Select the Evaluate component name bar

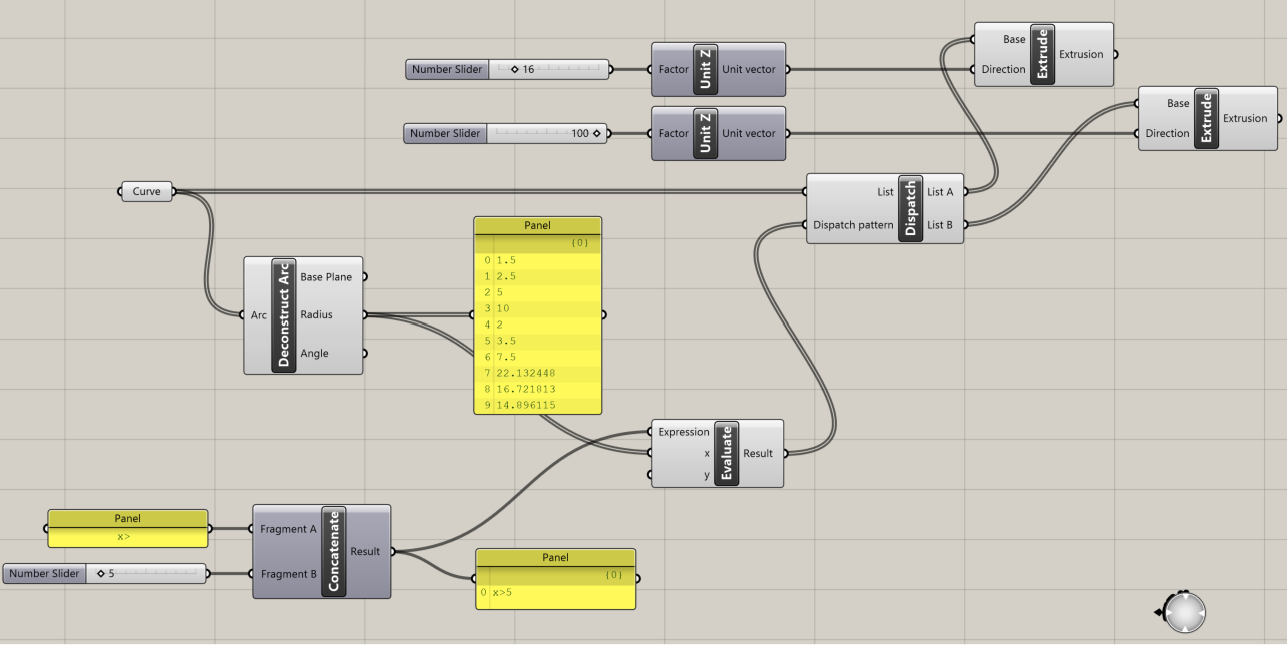pos(726,453)
